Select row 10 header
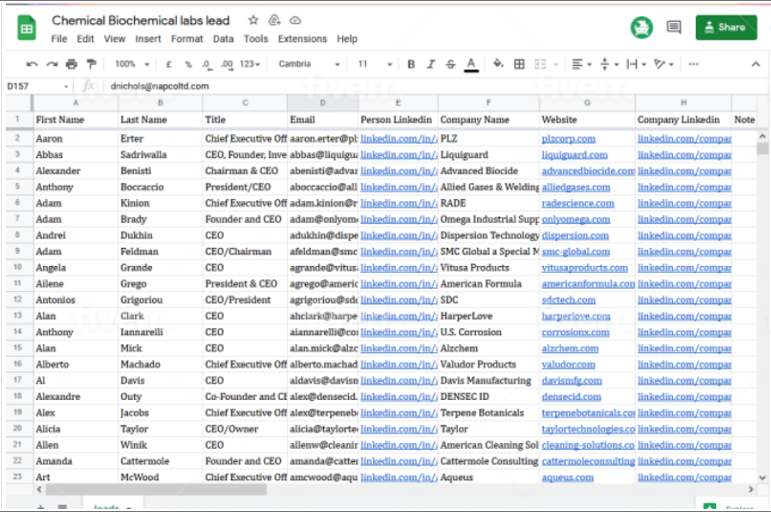 [18, 268]
